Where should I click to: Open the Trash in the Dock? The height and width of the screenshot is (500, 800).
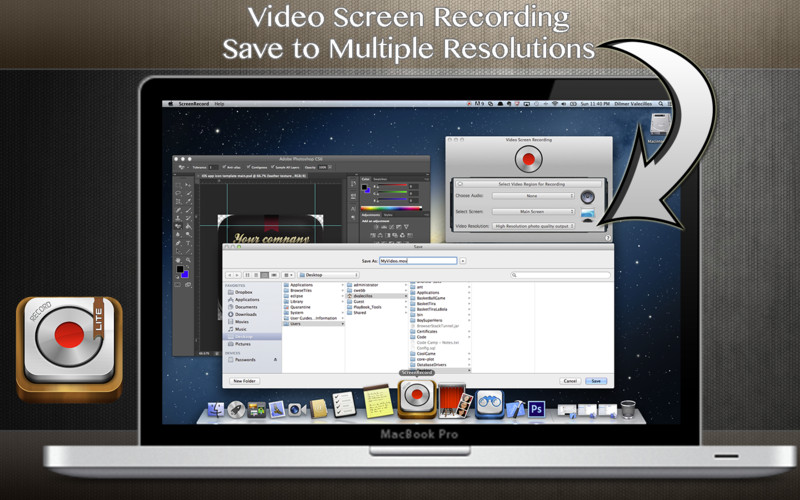628,409
